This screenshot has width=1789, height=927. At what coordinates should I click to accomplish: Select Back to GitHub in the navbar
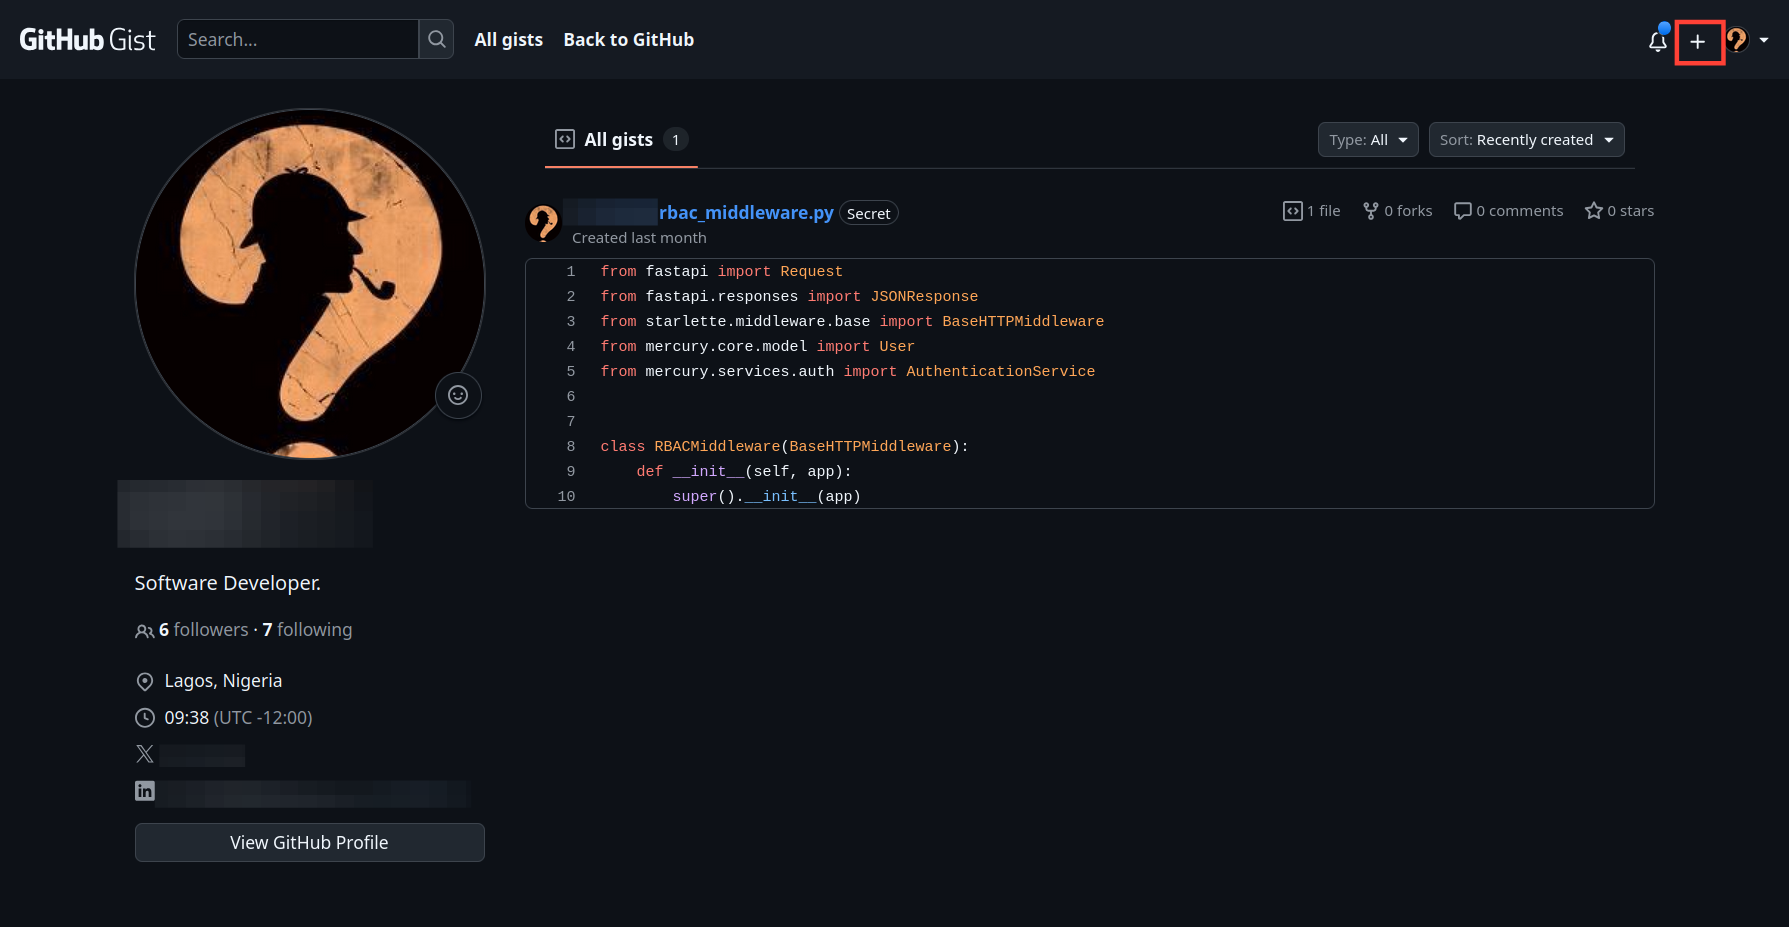pos(628,39)
